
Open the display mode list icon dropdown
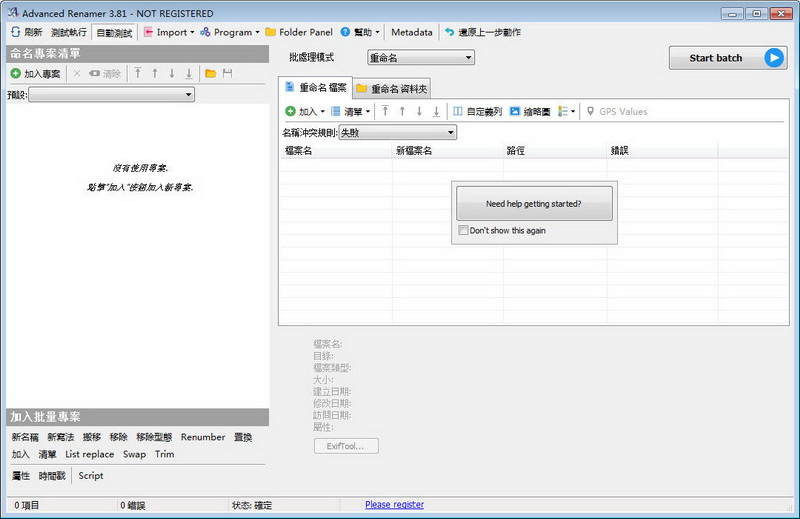pos(566,111)
